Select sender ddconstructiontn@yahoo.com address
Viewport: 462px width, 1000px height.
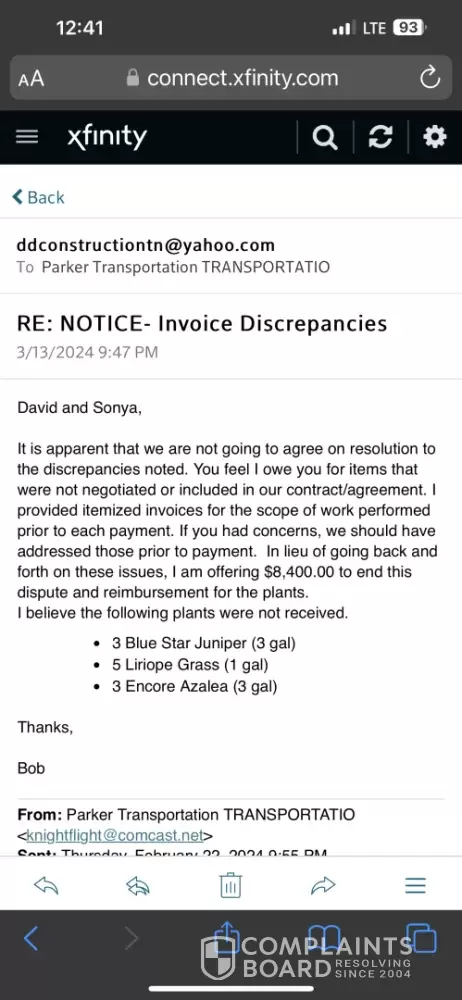click(x=145, y=245)
